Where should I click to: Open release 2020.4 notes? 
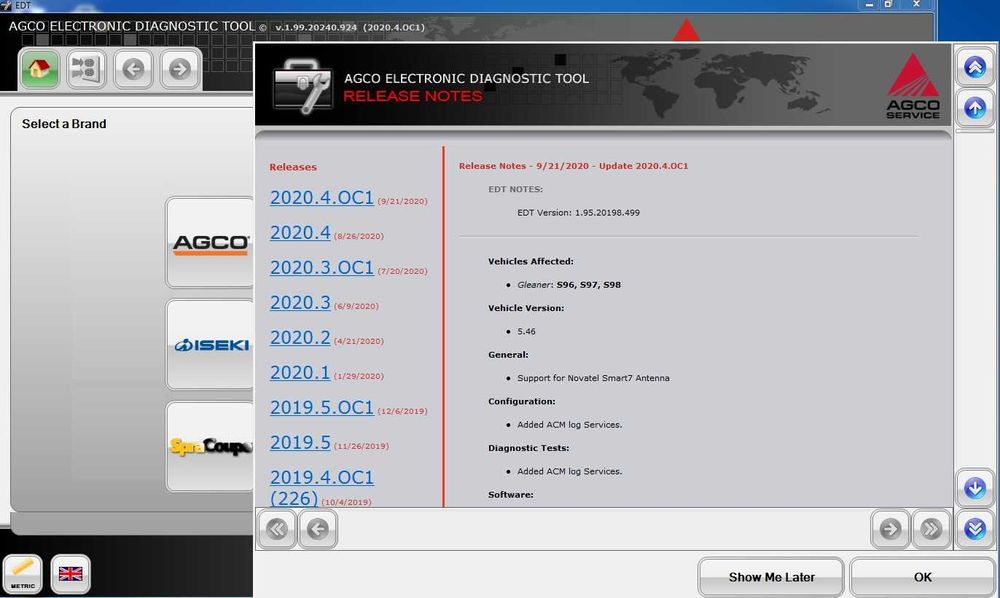pos(300,233)
